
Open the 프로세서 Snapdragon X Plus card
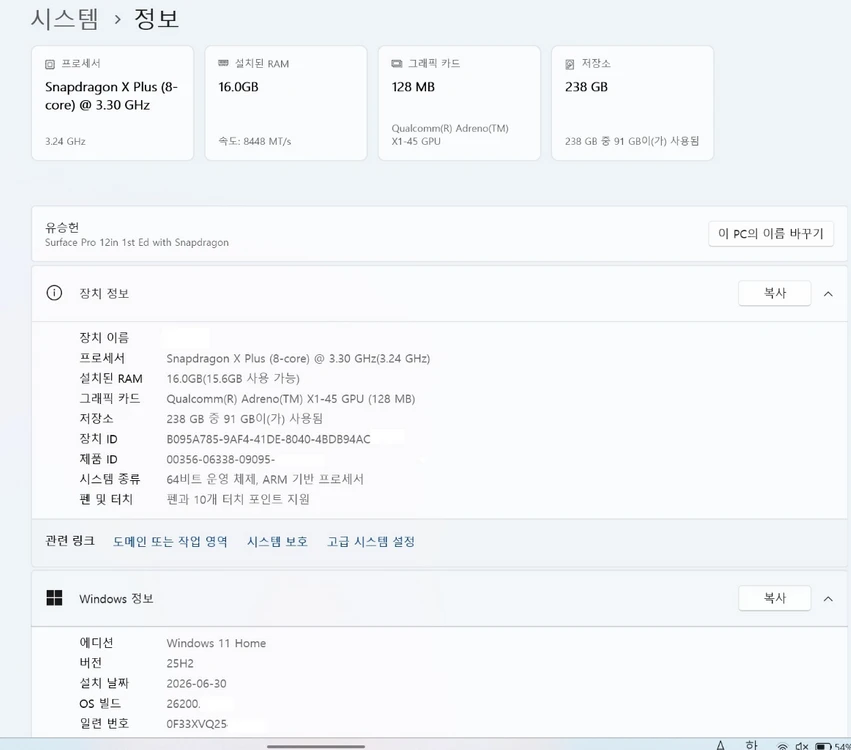pyautogui.click(x=112, y=103)
